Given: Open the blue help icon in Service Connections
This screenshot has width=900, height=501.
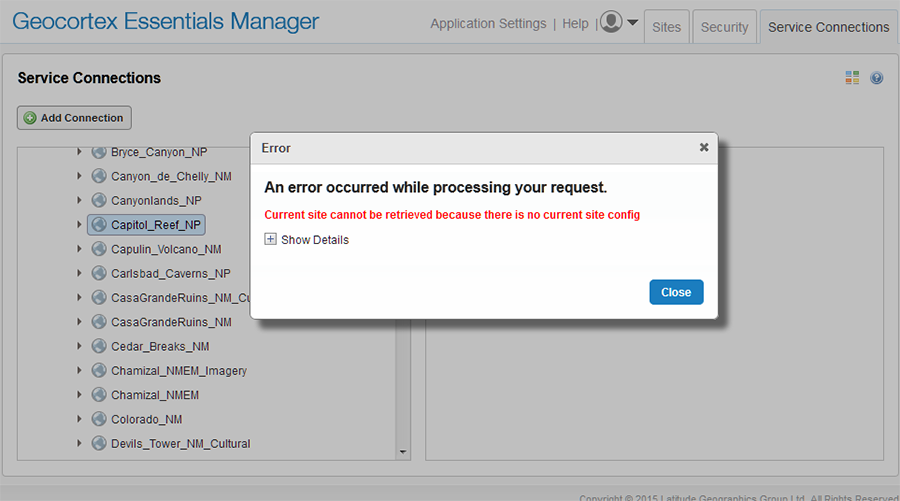Looking at the screenshot, I should pyautogui.click(x=876, y=77).
